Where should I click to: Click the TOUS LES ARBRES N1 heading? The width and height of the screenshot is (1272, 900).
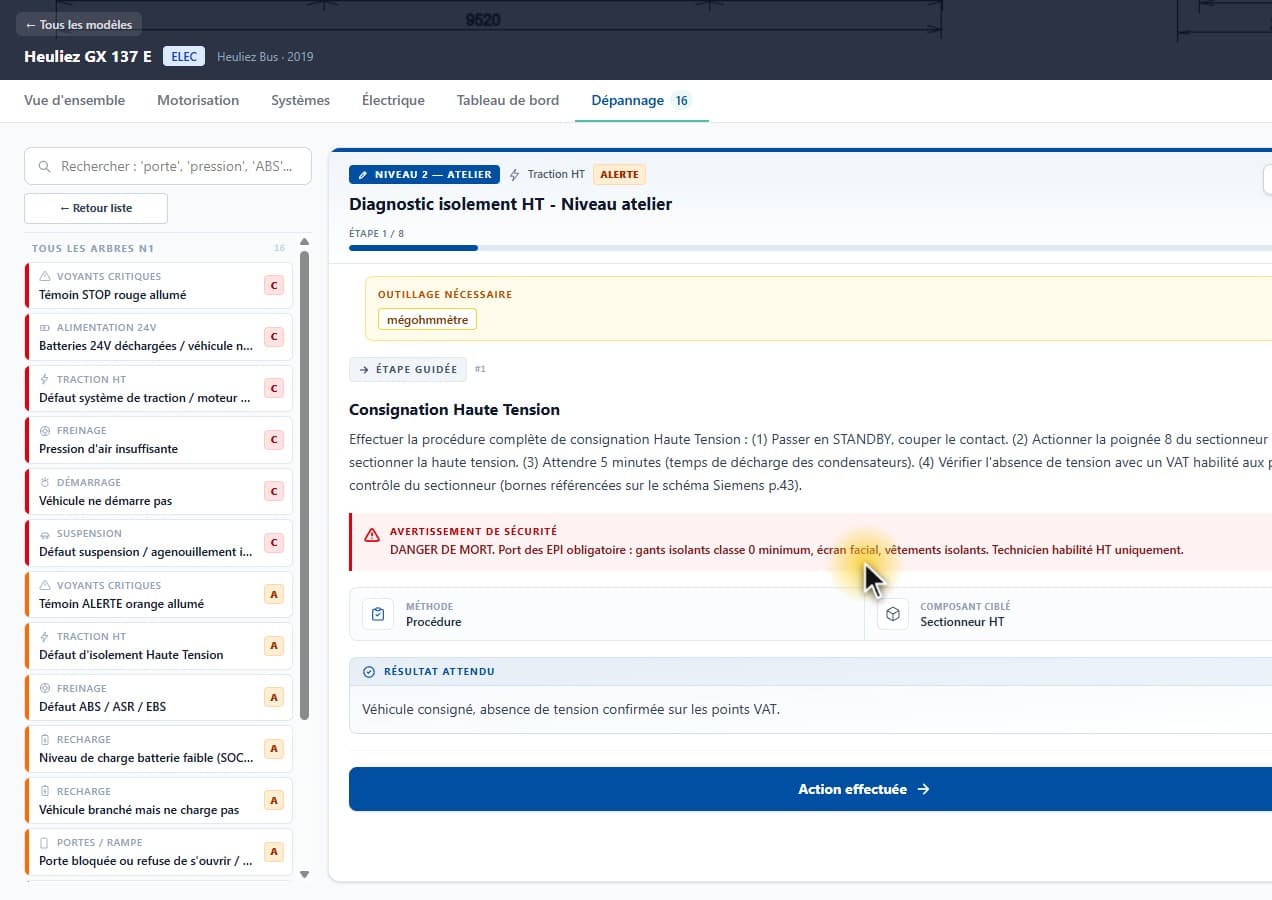tap(93, 248)
